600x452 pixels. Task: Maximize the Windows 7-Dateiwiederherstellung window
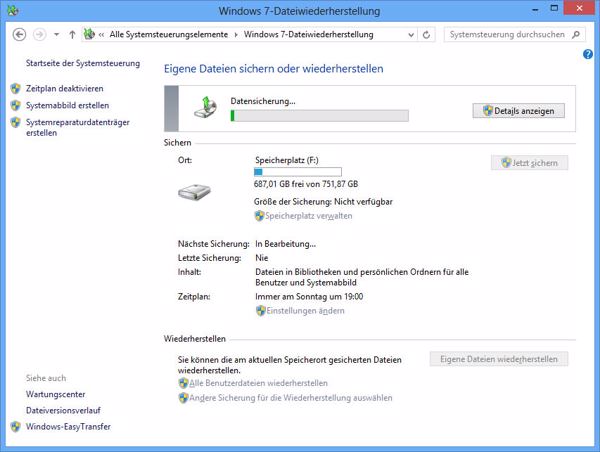tap(554, 8)
